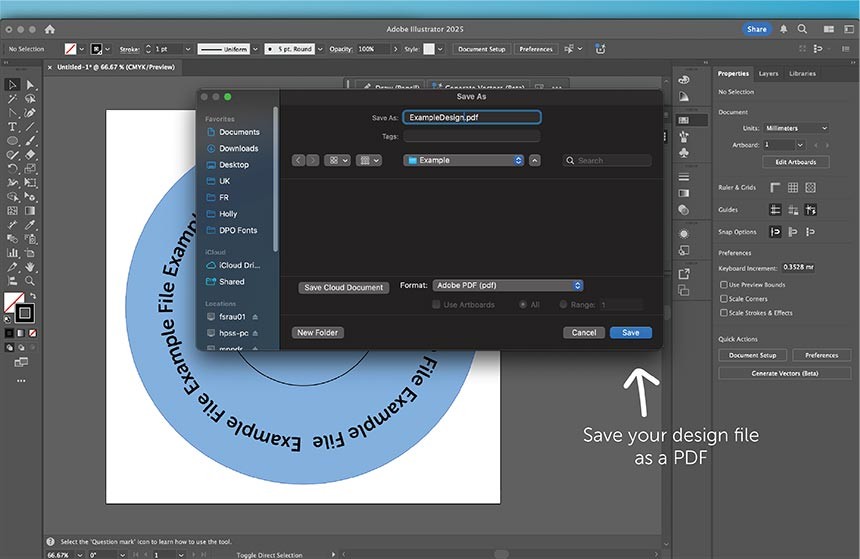Open the group view options dropdown
This screenshot has width=860, height=559.
coord(369,160)
